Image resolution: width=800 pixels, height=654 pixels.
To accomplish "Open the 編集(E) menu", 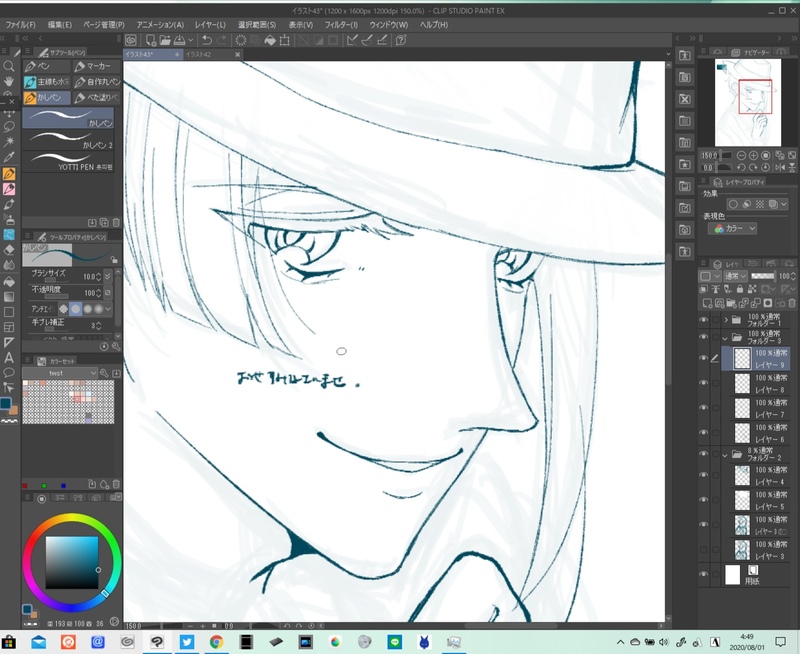I will point(60,24).
